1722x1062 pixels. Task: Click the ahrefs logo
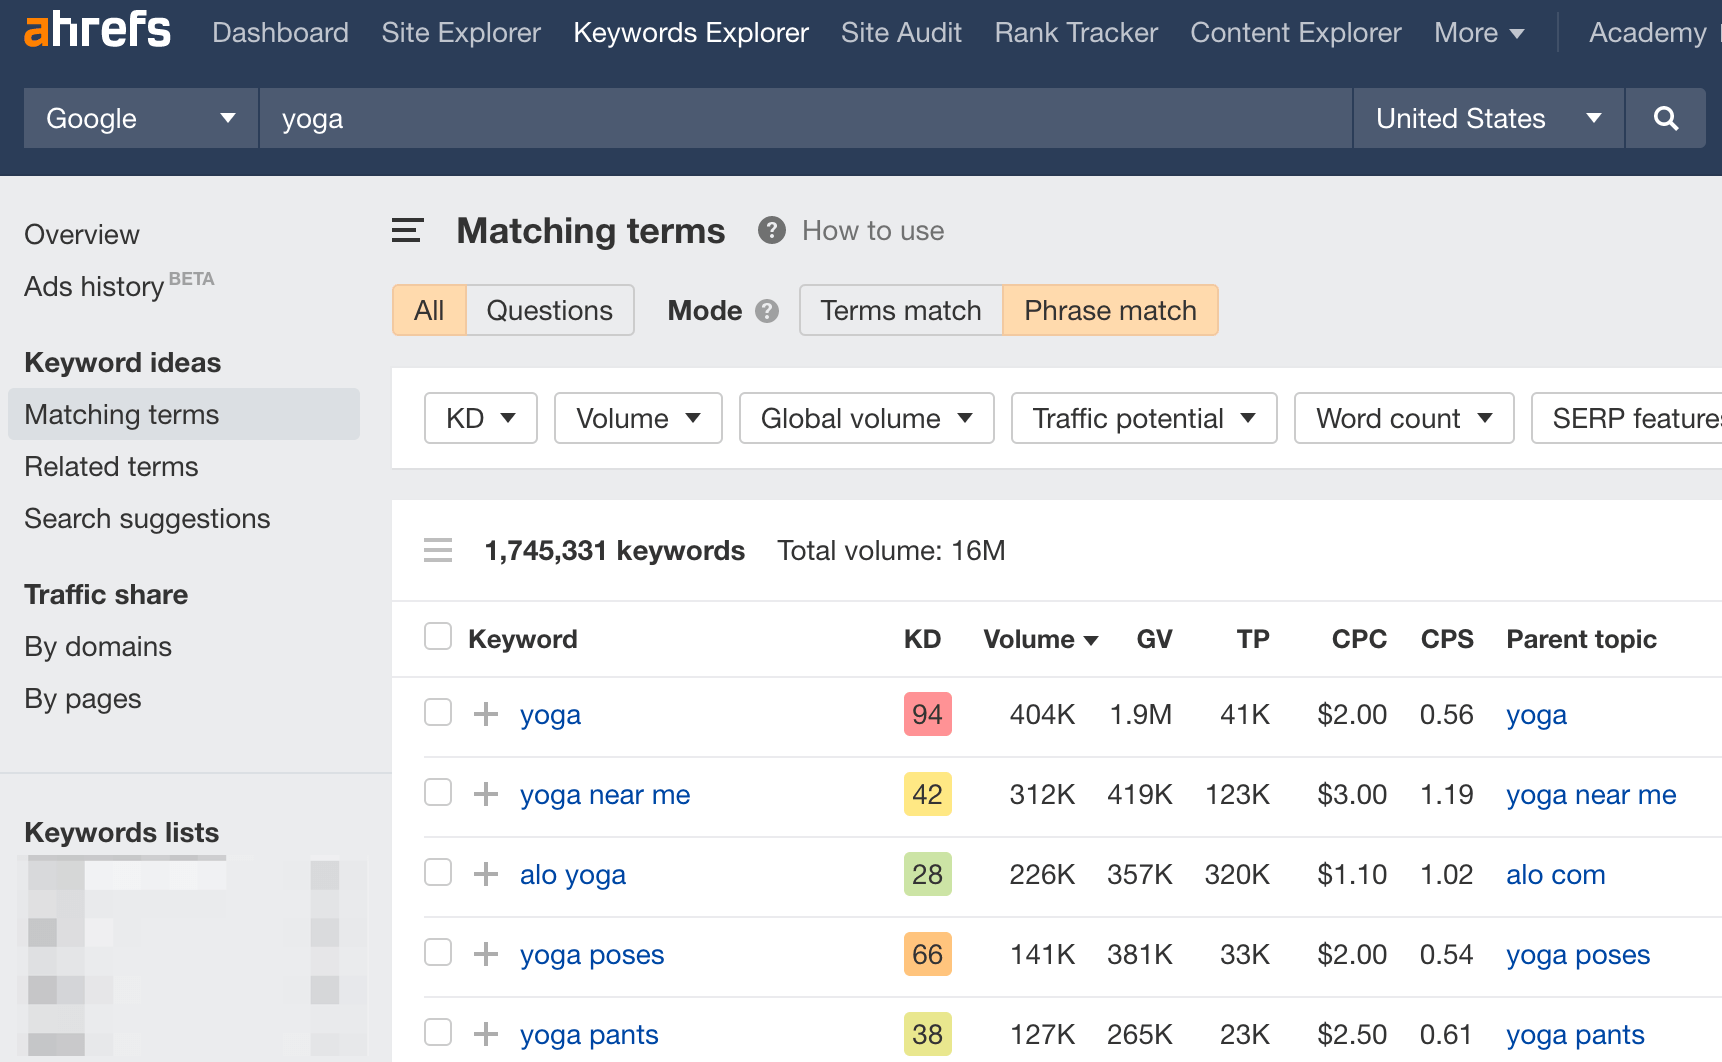pos(95,30)
